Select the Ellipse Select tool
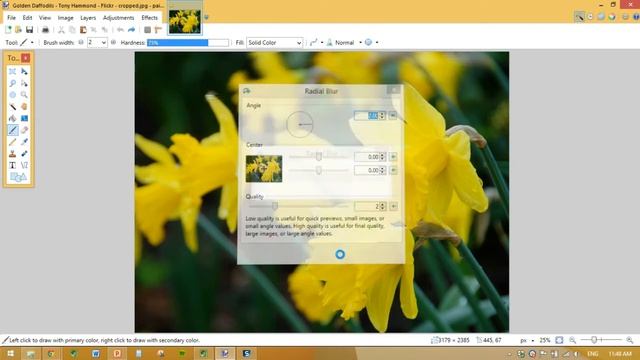The height and width of the screenshot is (360, 640). pos(13,95)
